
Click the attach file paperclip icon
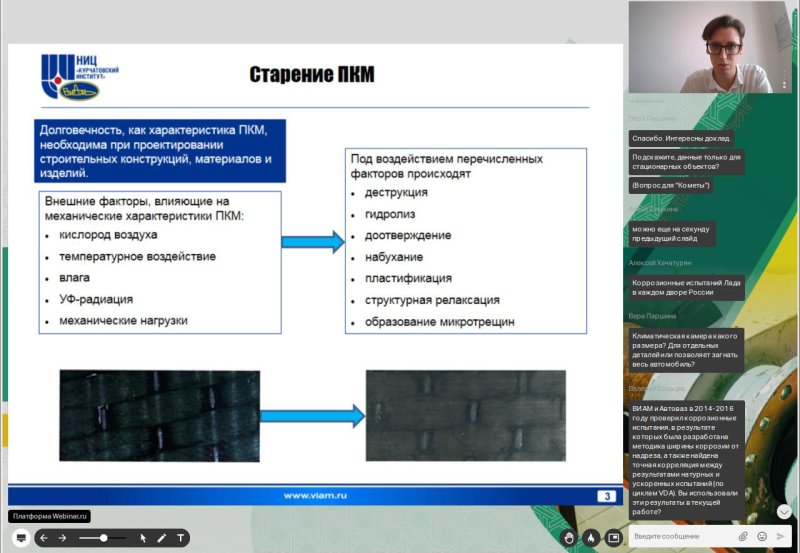743,536
